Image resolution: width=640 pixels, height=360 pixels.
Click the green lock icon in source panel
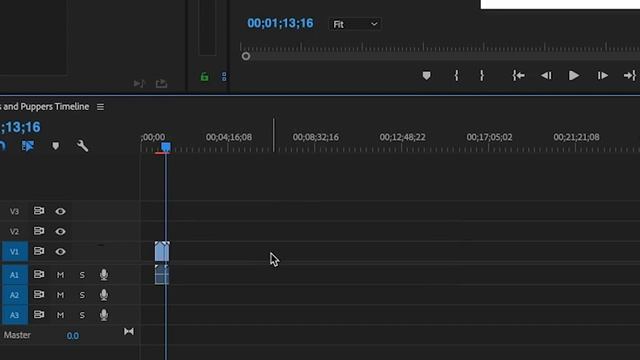pos(204,76)
